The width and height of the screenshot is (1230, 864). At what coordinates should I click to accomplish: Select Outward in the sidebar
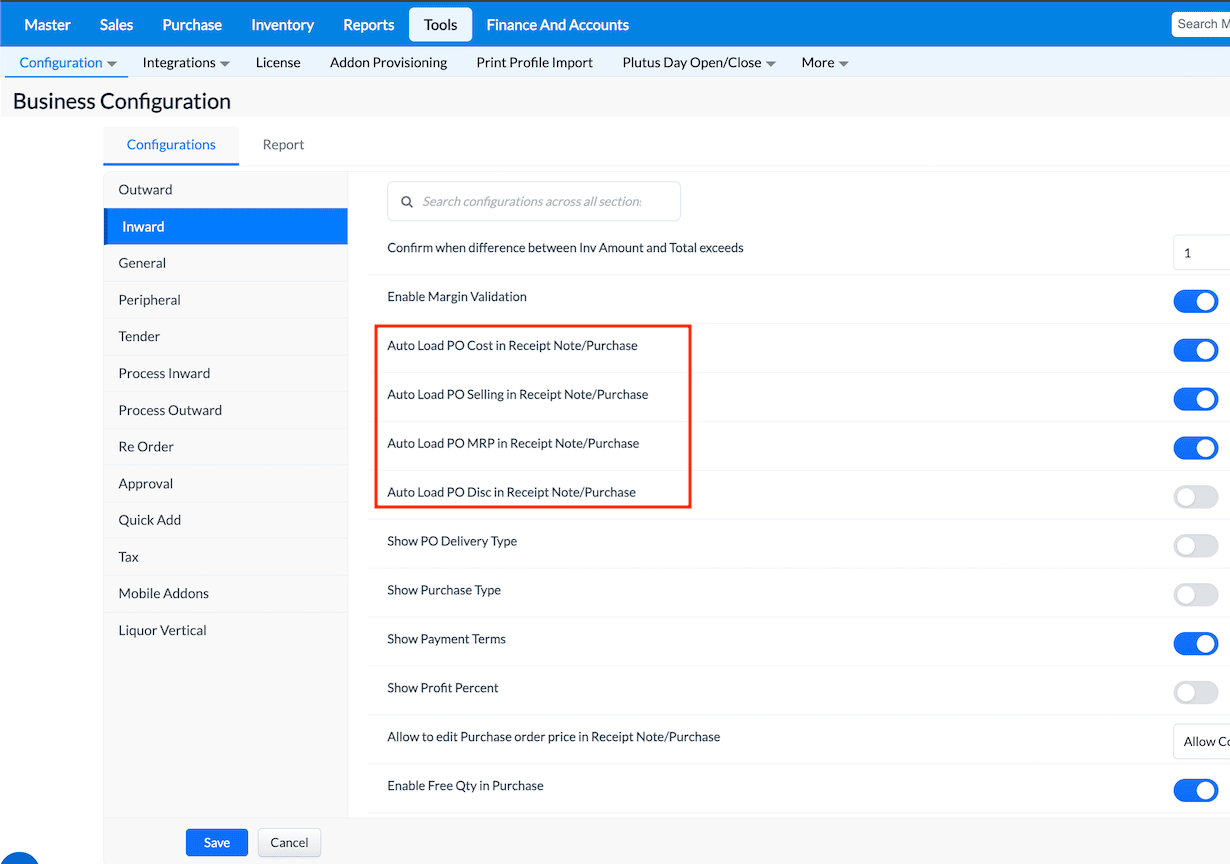point(146,190)
